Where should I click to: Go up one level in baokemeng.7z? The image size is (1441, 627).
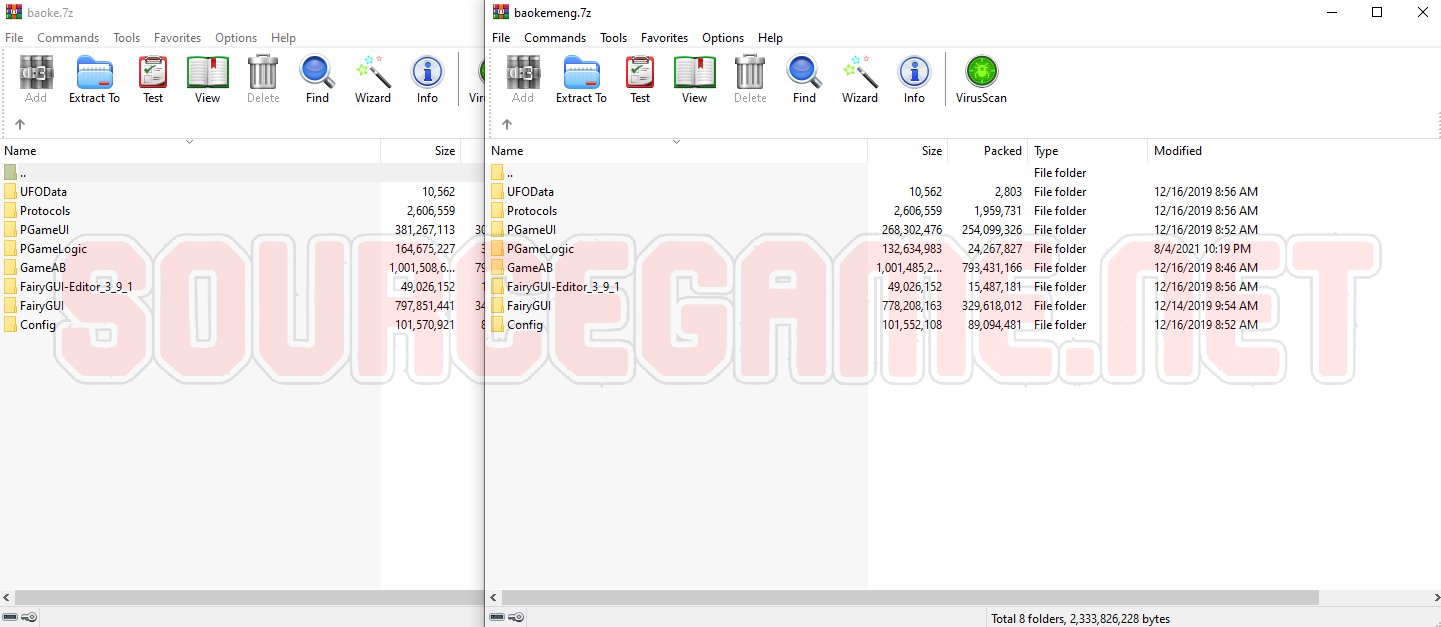[x=507, y=124]
